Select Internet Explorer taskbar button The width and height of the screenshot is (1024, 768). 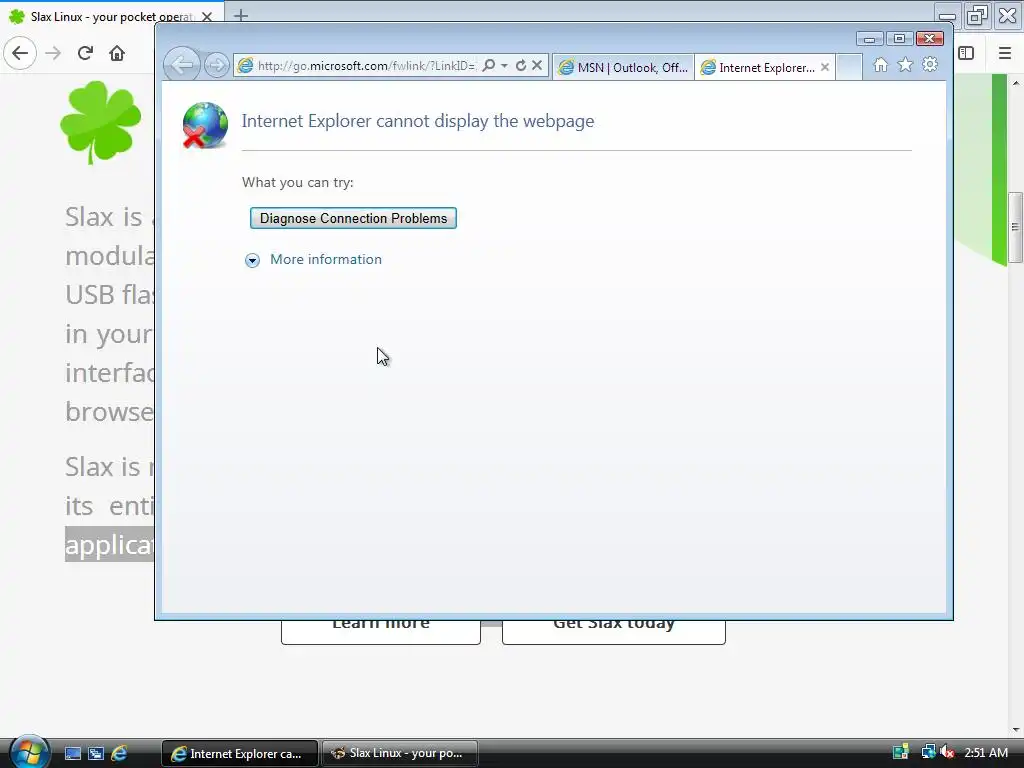(x=240, y=754)
